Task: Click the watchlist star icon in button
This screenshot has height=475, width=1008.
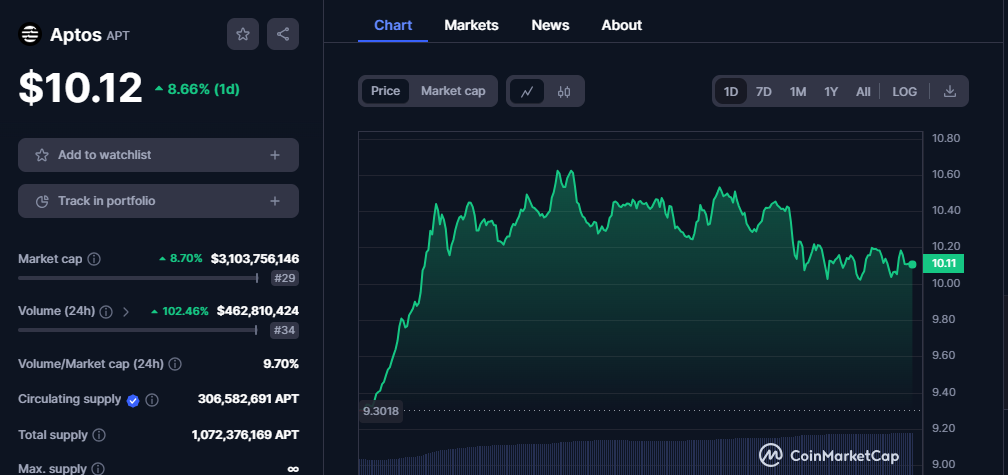Action: (x=42, y=155)
